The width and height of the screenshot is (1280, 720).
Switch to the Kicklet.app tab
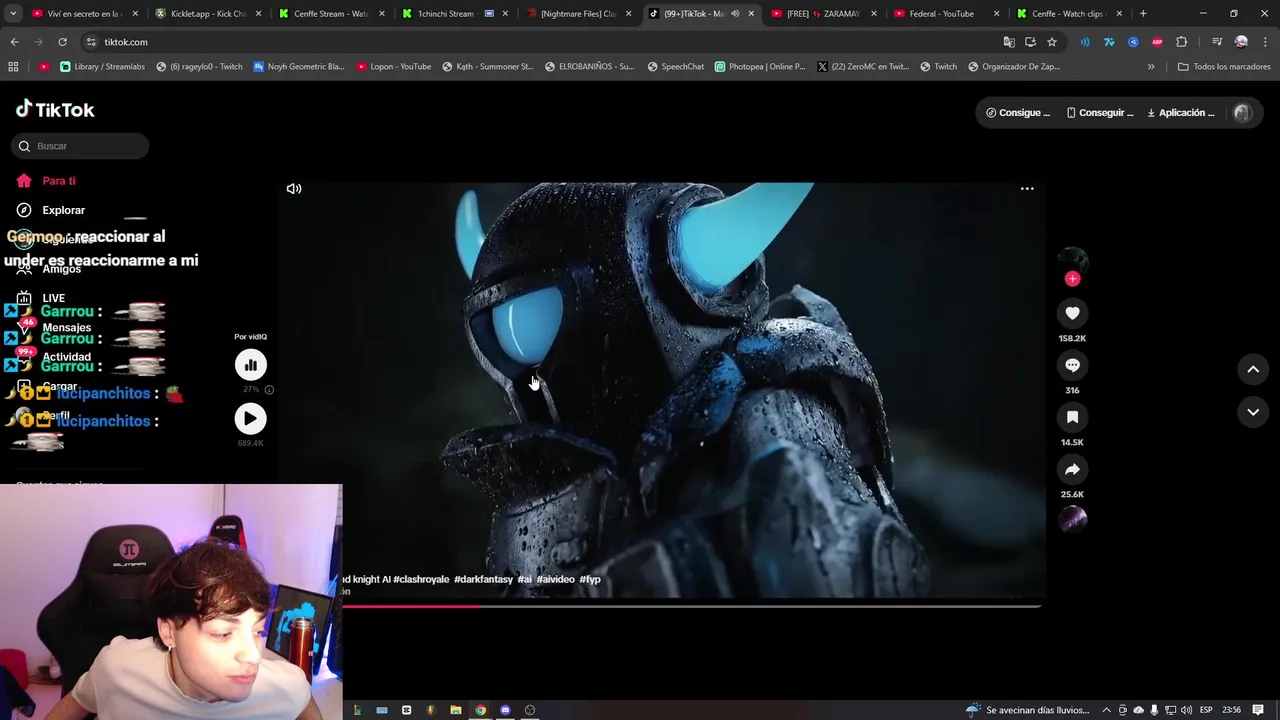click(209, 14)
